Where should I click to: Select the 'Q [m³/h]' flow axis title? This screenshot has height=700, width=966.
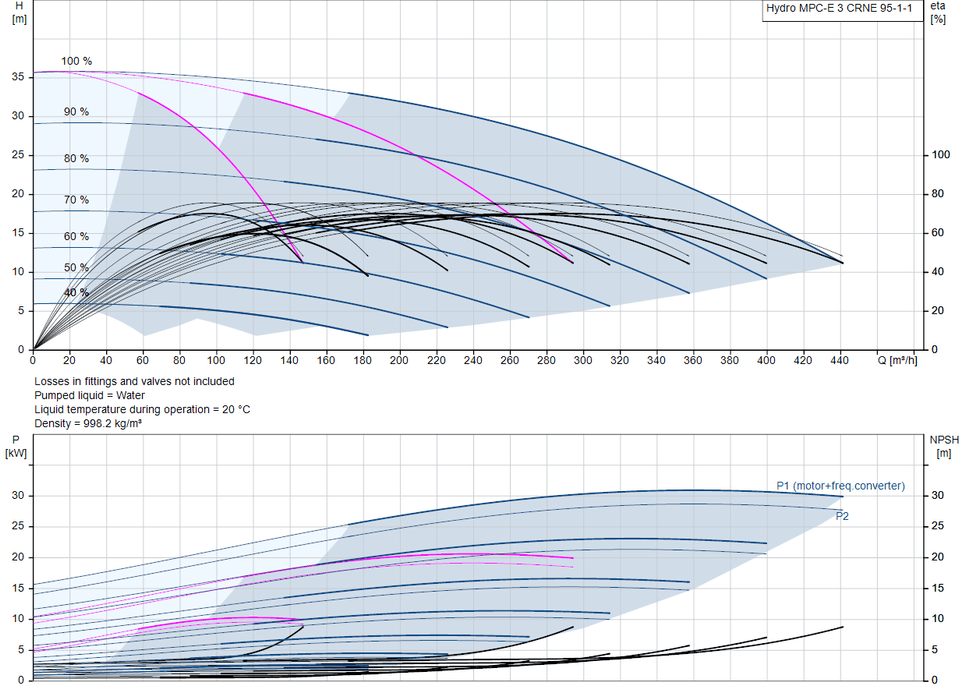897,360
